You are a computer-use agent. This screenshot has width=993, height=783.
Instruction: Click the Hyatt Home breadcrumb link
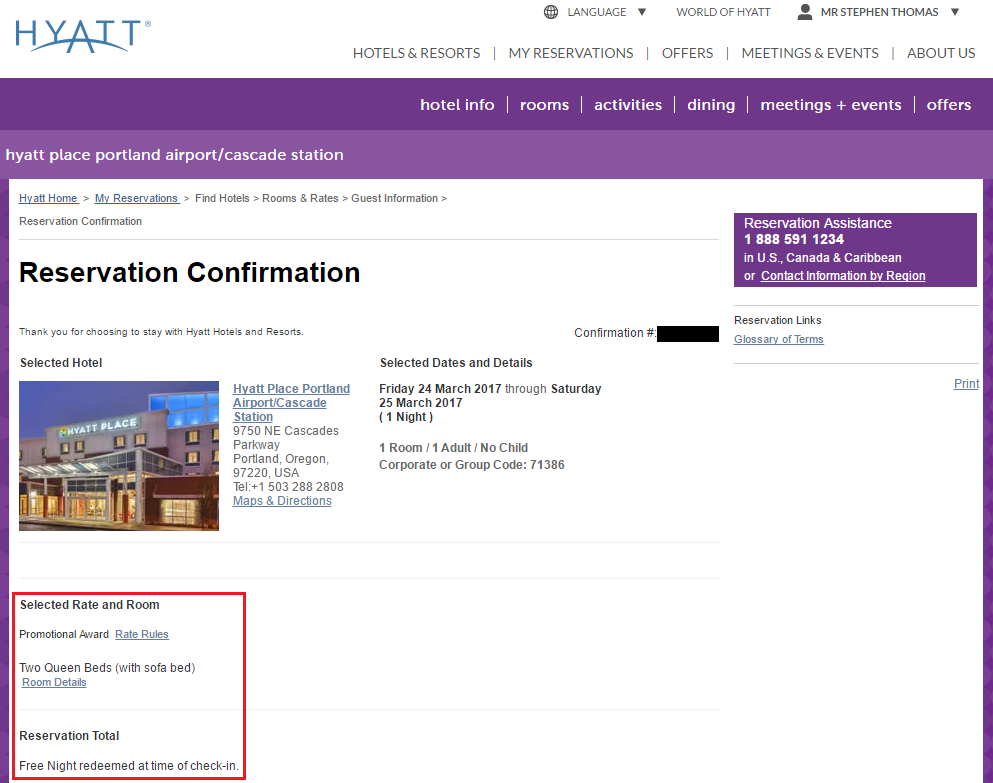[48, 198]
